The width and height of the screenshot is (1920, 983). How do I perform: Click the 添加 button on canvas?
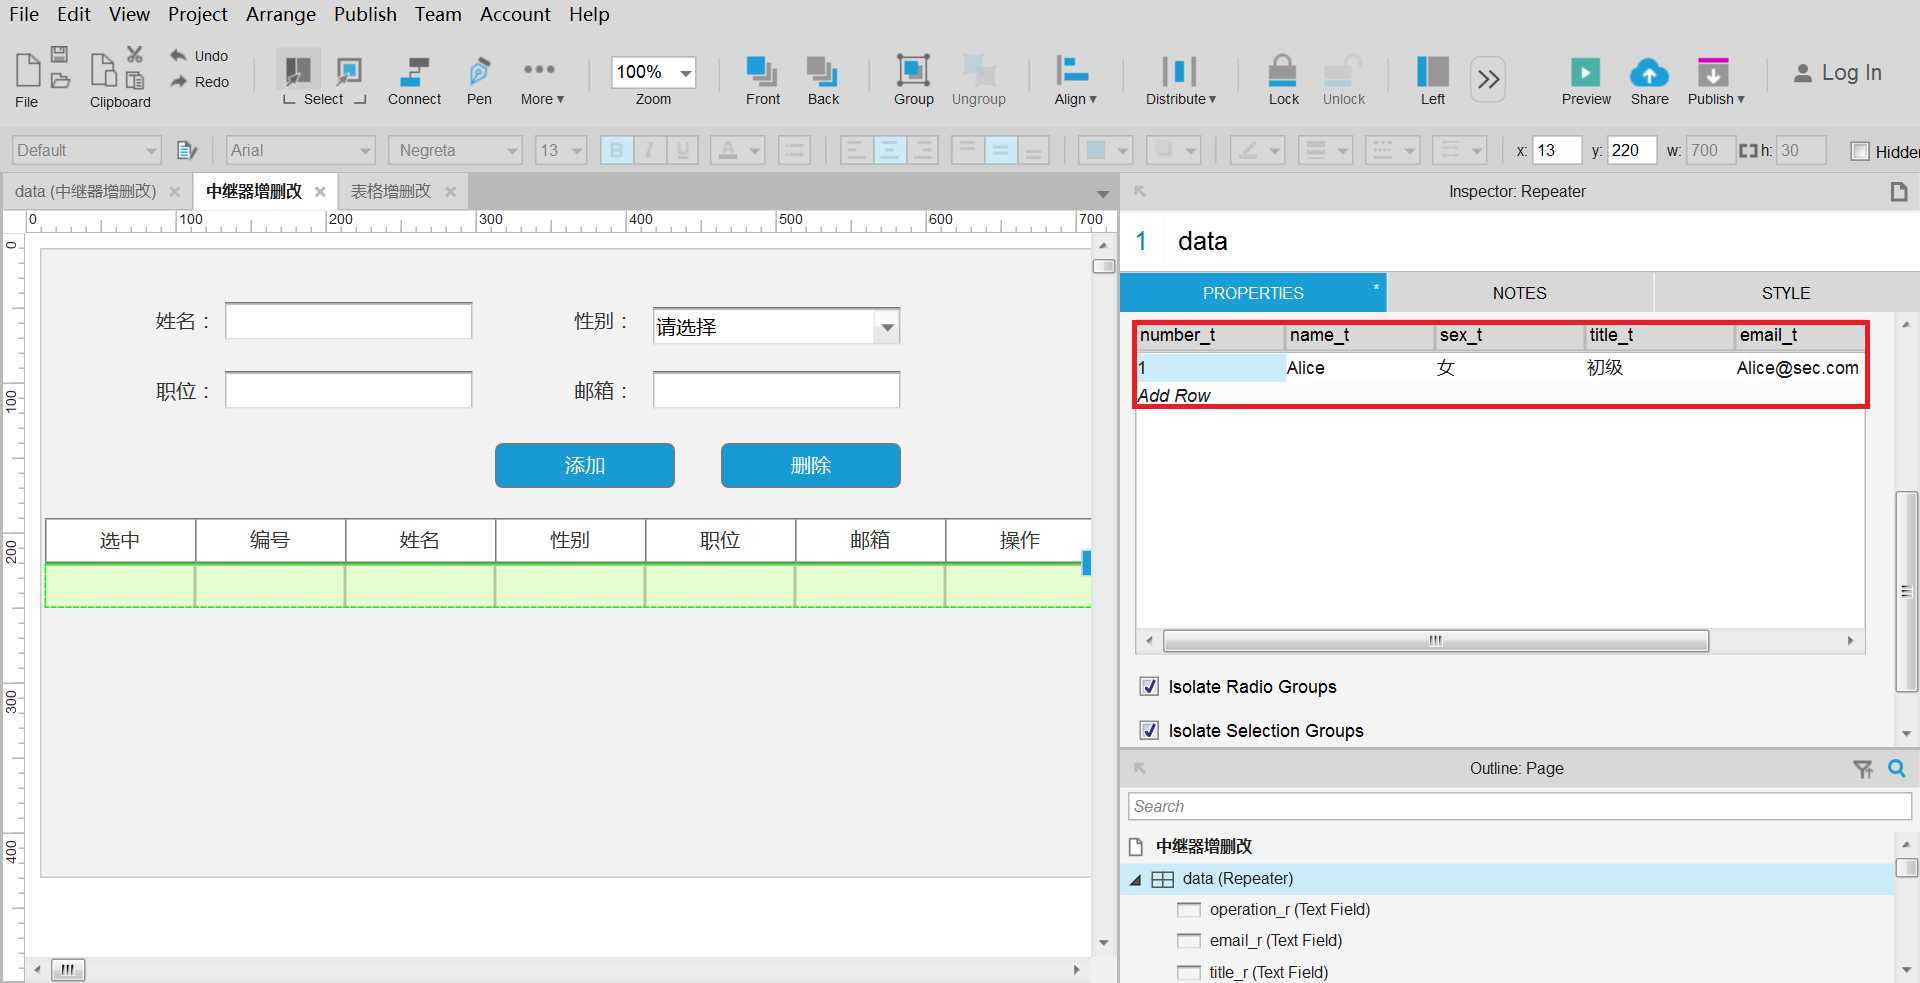(x=585, y=465)
